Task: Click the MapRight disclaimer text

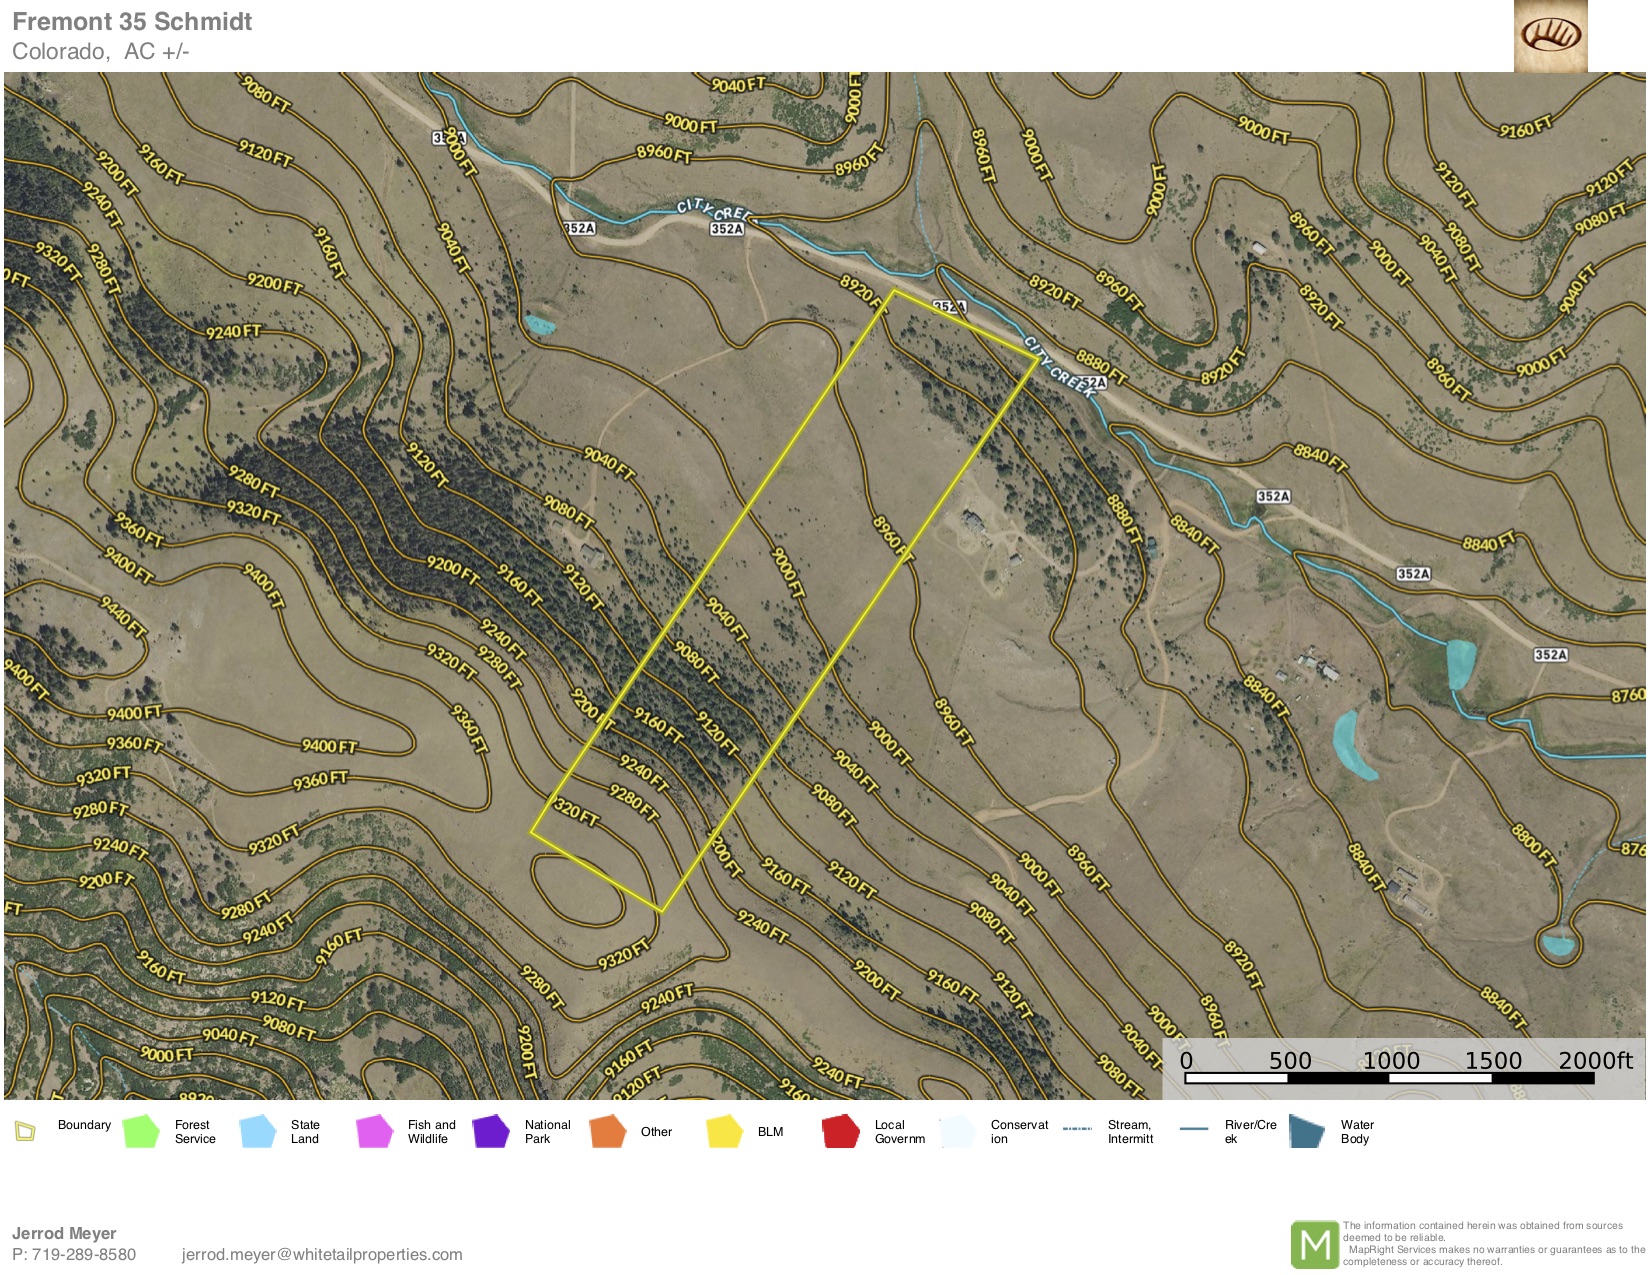Action: click(1492, 1243)
